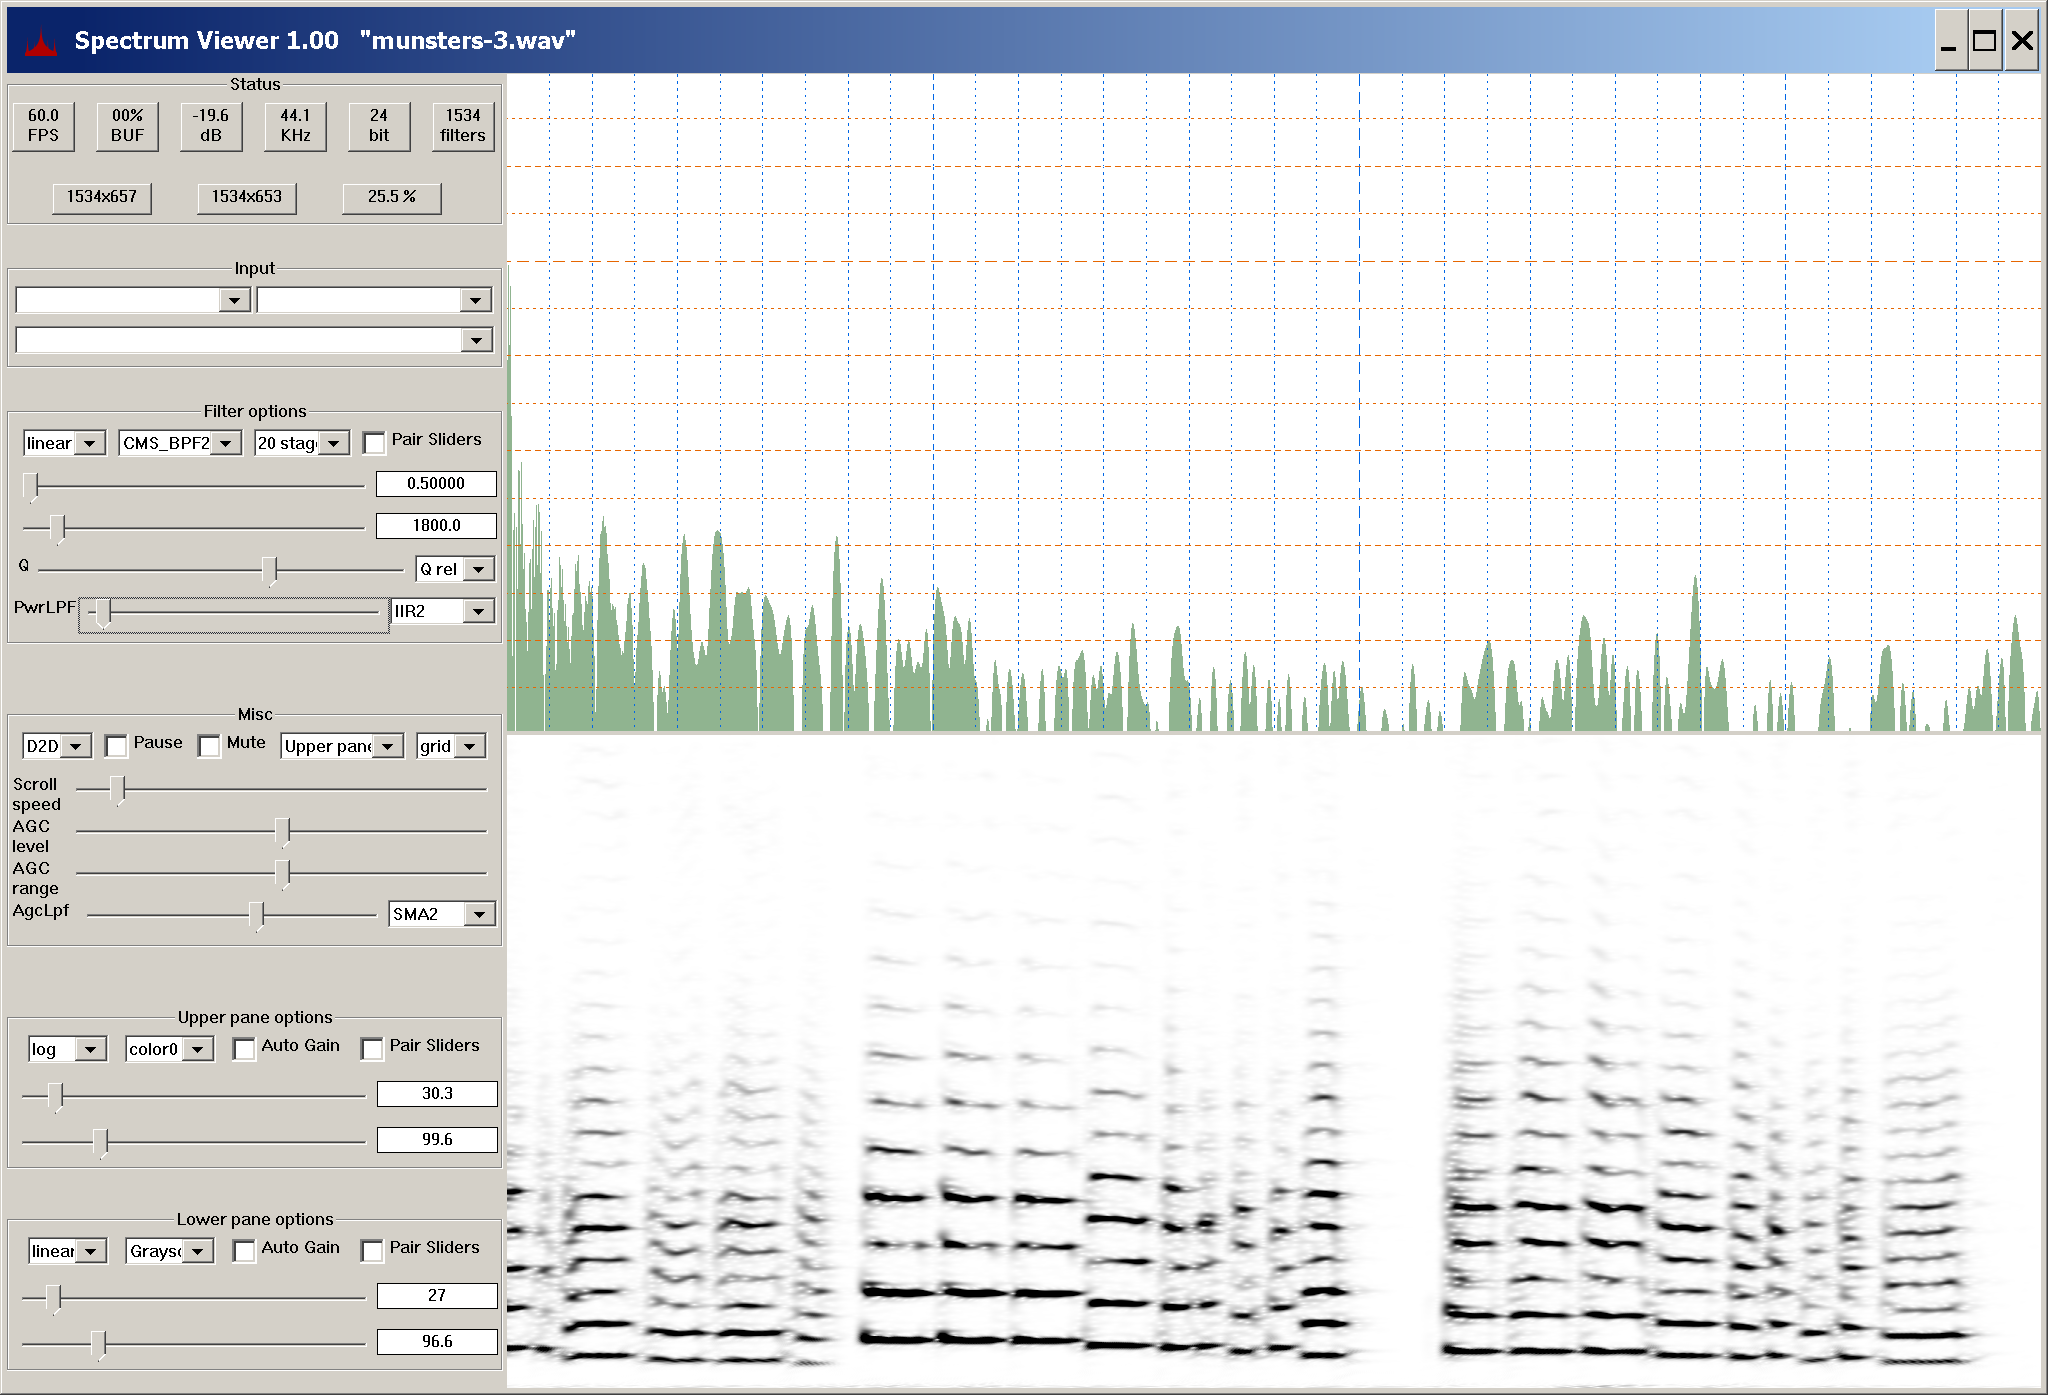2048x1395 pixels.
Task: Toggle the Pause checkbox
Action: click(x=116, y=745)
